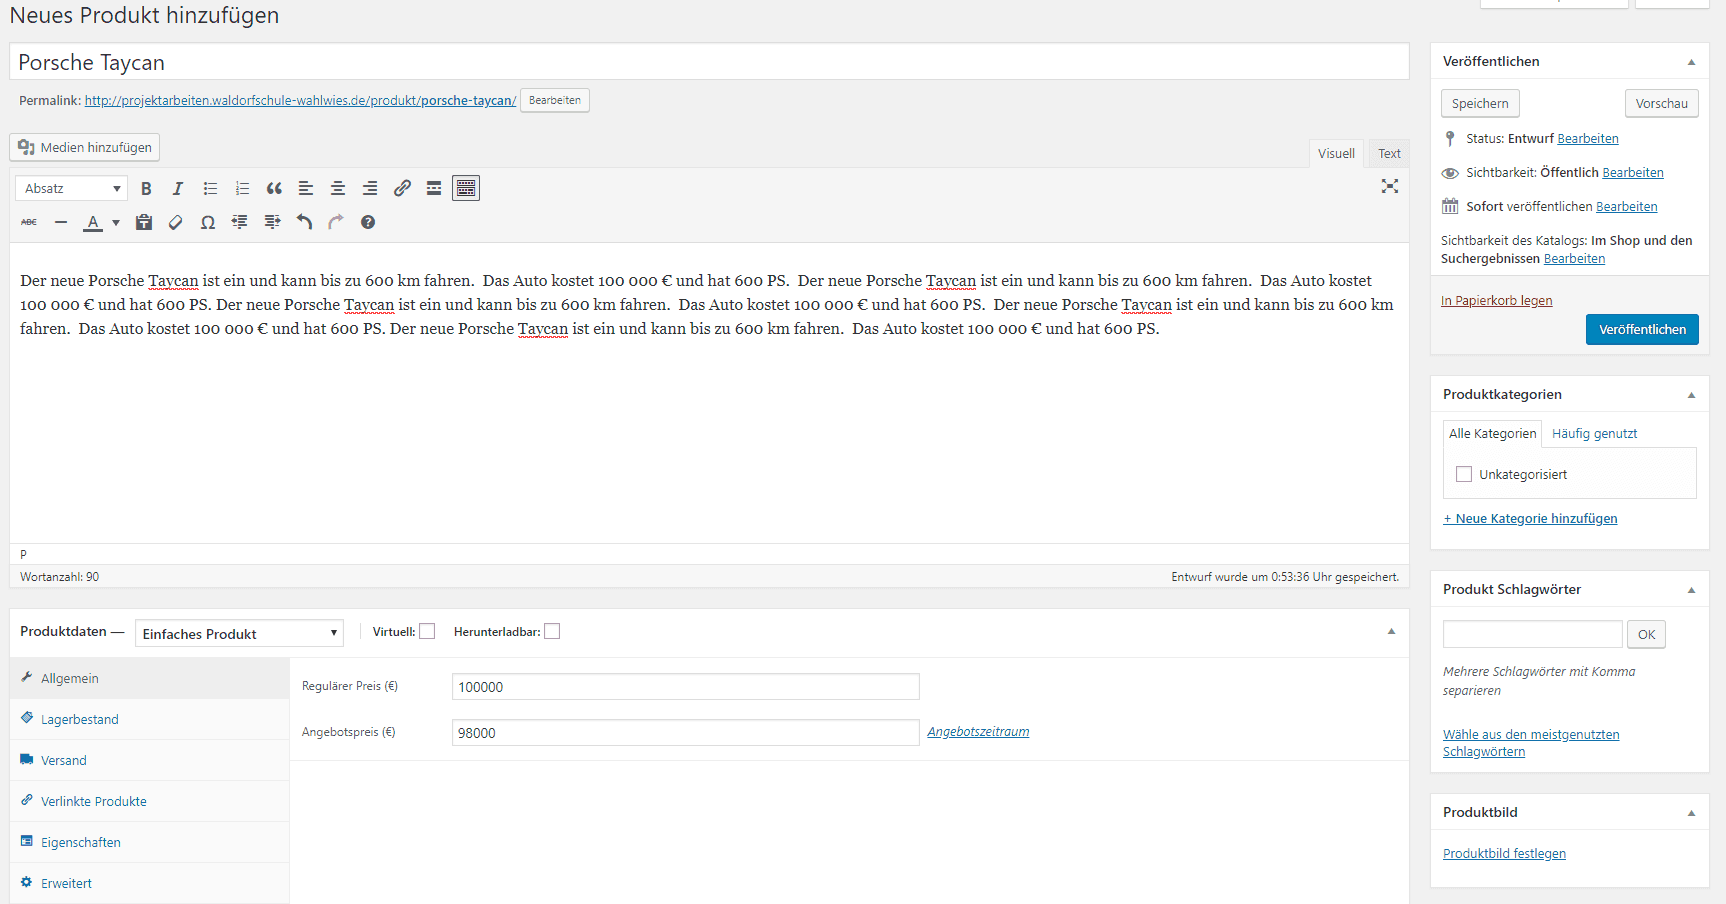
Task: Click the Angebotspreis input field
Action: (x=685, y=732)
